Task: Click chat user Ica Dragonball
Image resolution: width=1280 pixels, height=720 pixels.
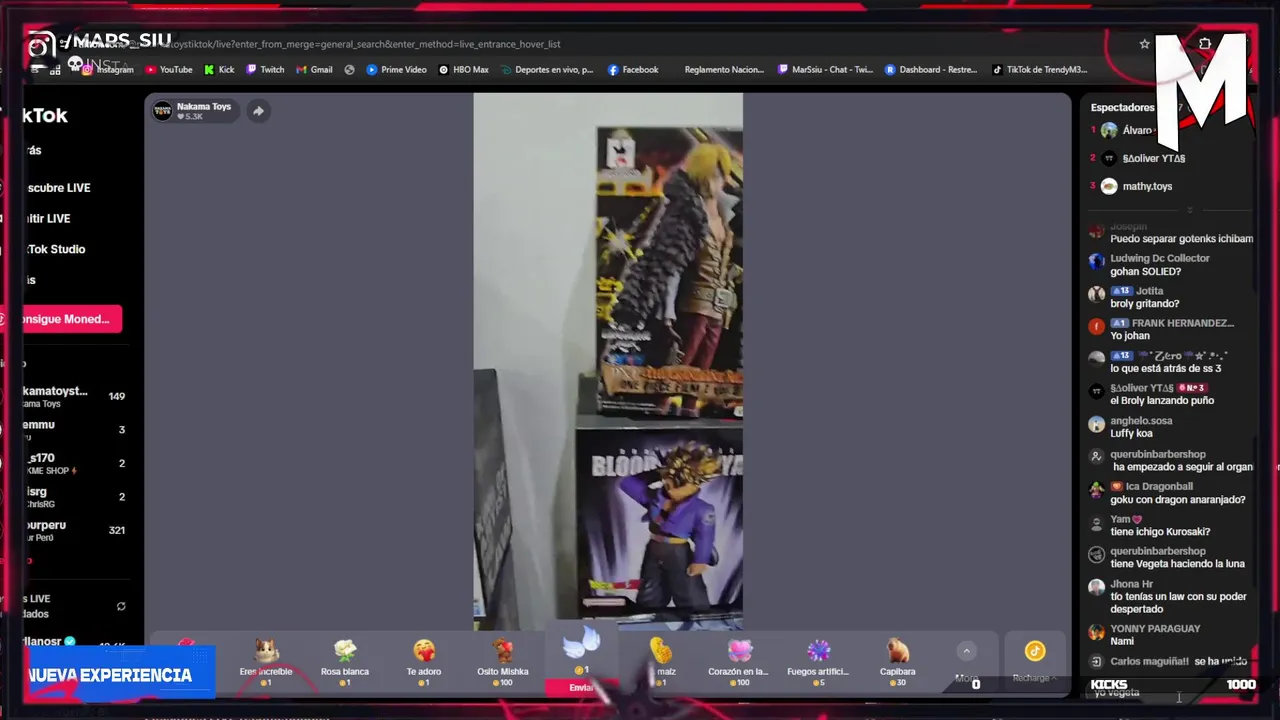Action: pos(1159,487)
